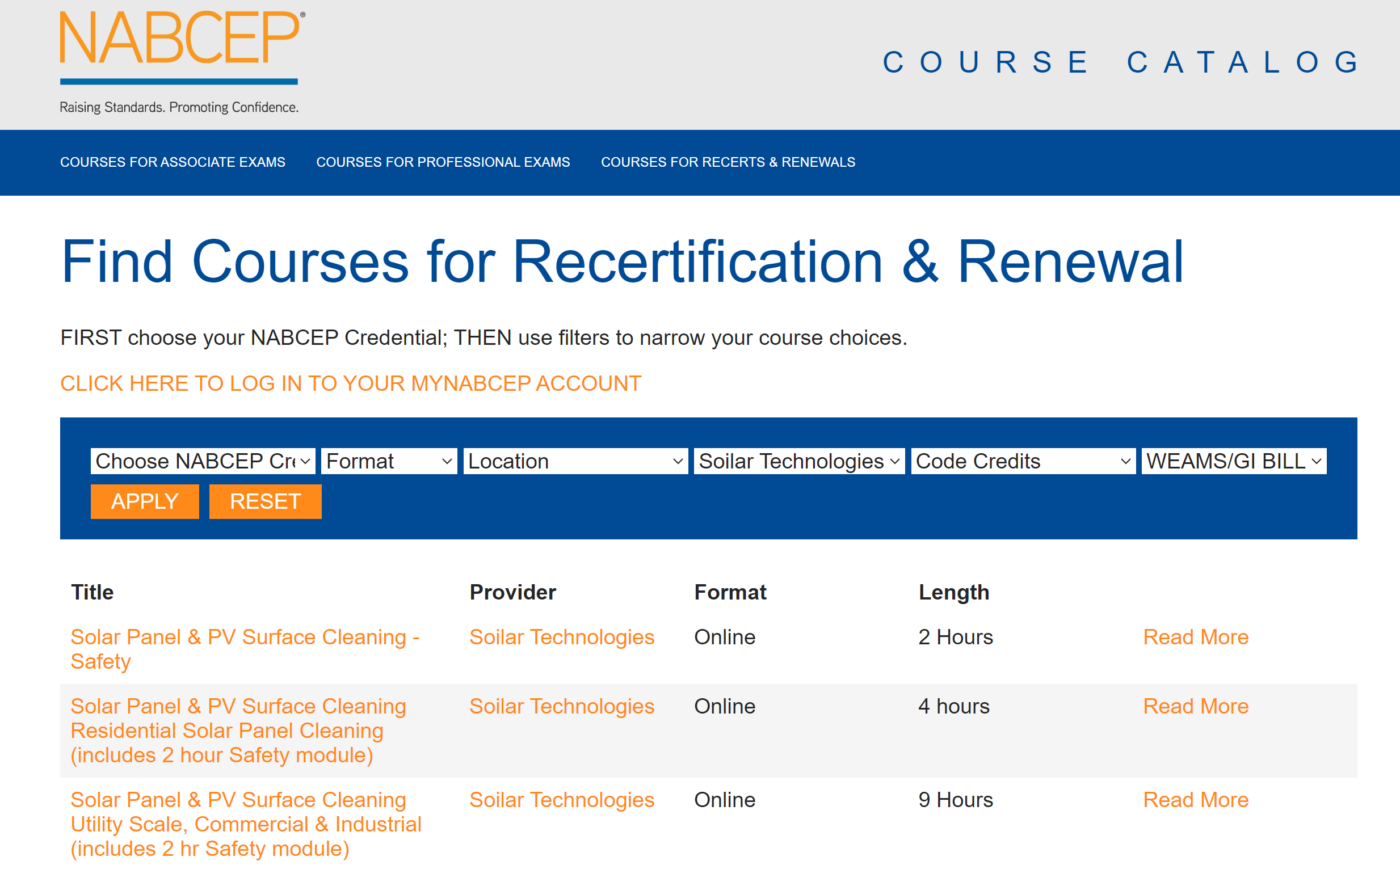Click the RESET button
This screenshot has height=878, width=1400.
265,502
